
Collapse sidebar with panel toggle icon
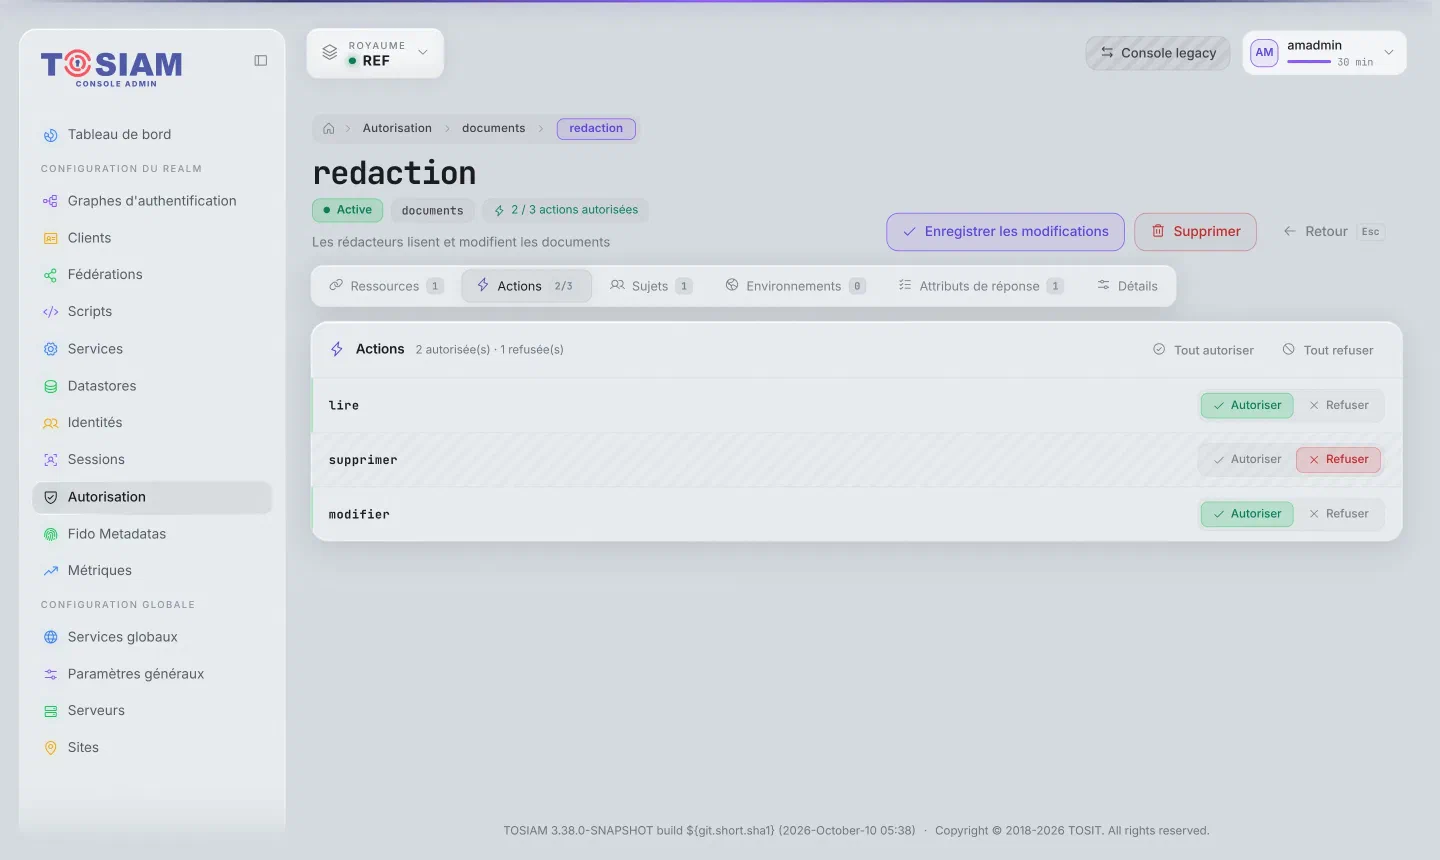[x=261, y=61]
